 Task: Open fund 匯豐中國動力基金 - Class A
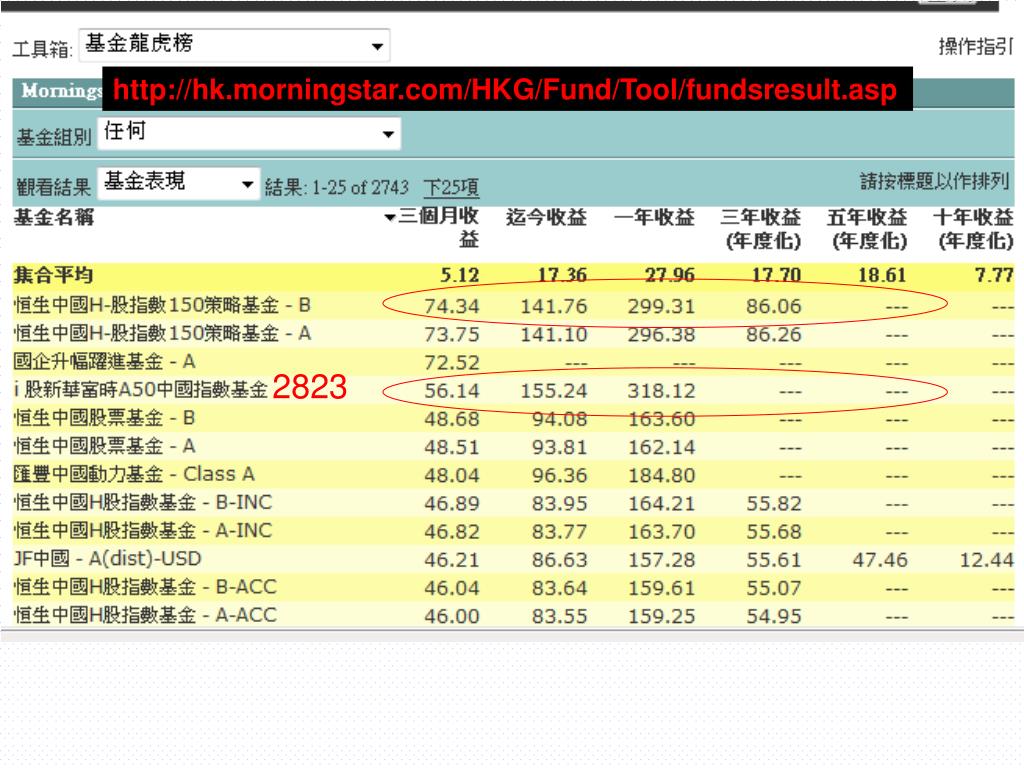(134, 473)
